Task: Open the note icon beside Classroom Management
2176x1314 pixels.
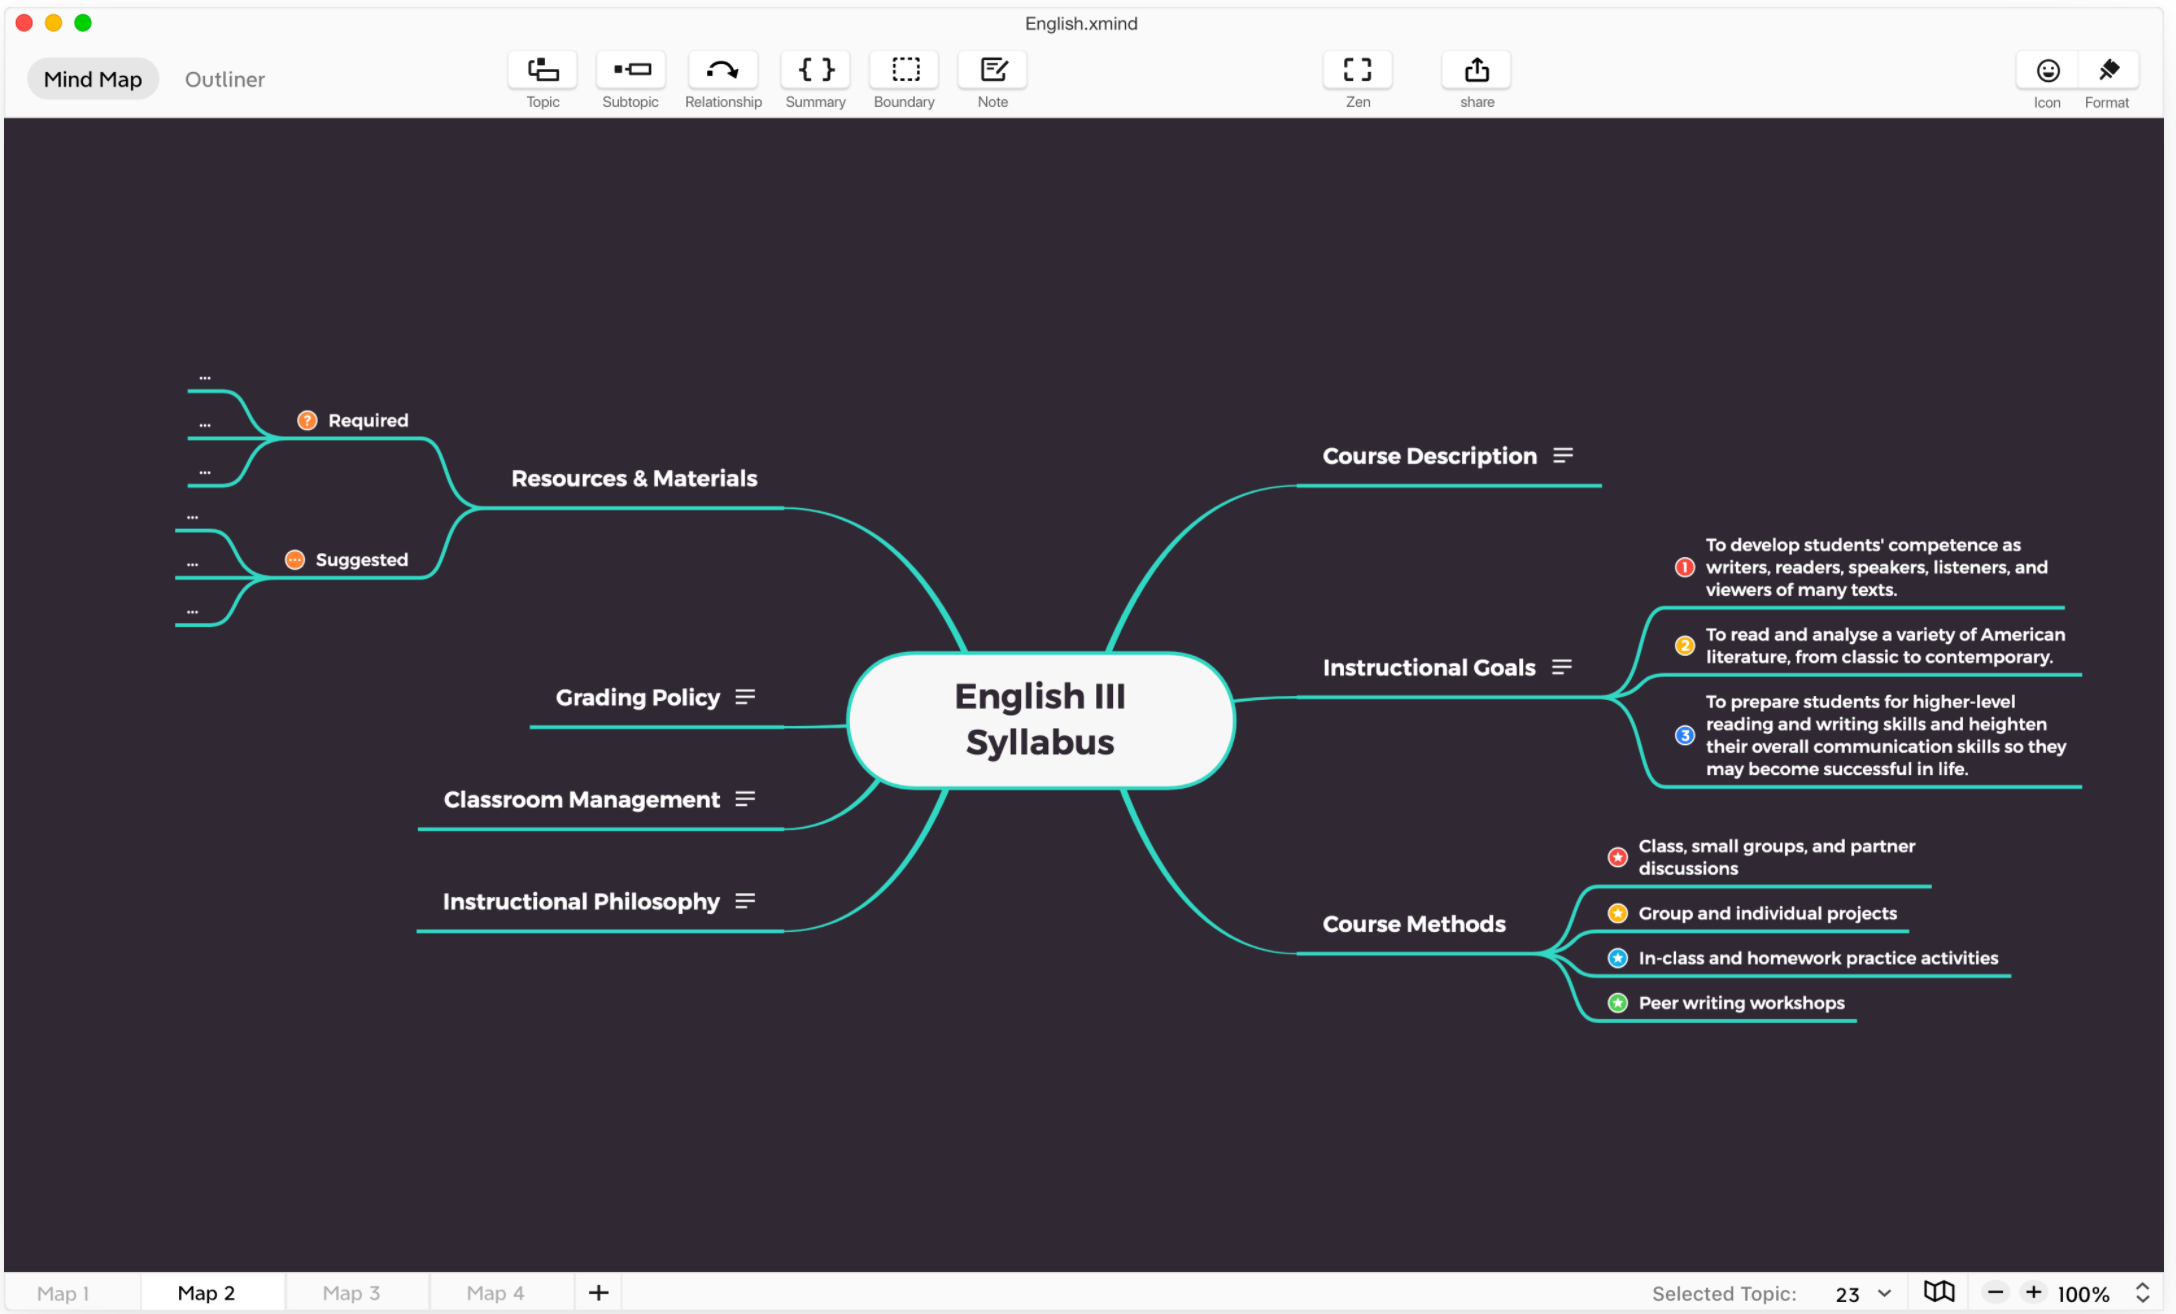Action: point(745,799)
